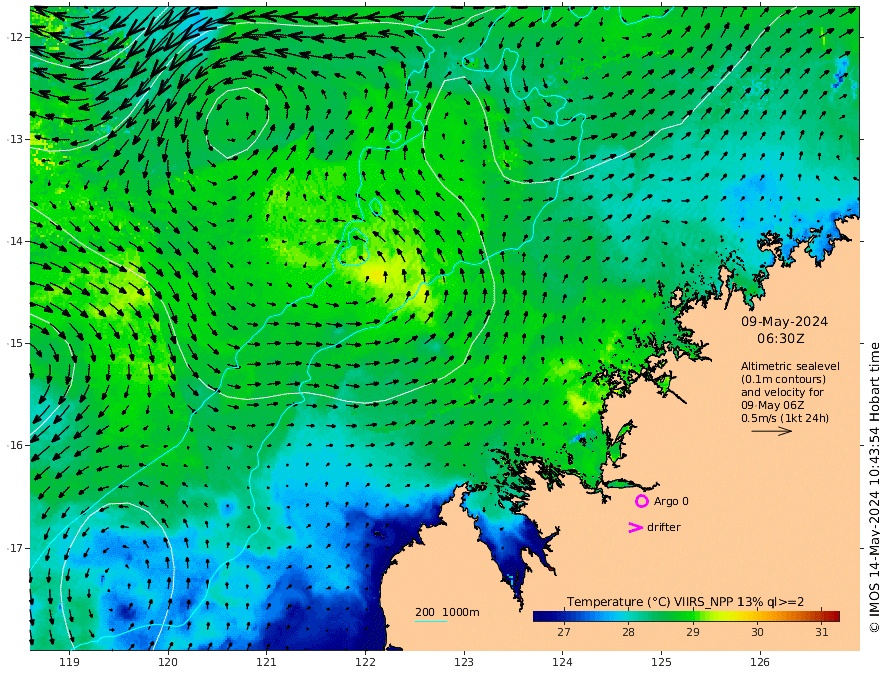Click the IMOS copyright timestamp text

874,488
